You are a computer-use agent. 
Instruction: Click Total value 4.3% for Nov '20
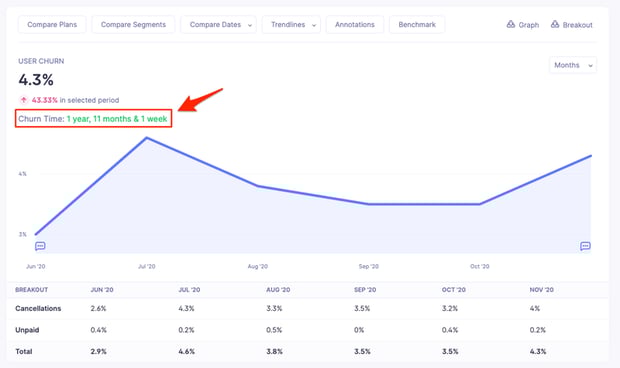[x=538, y=351]
